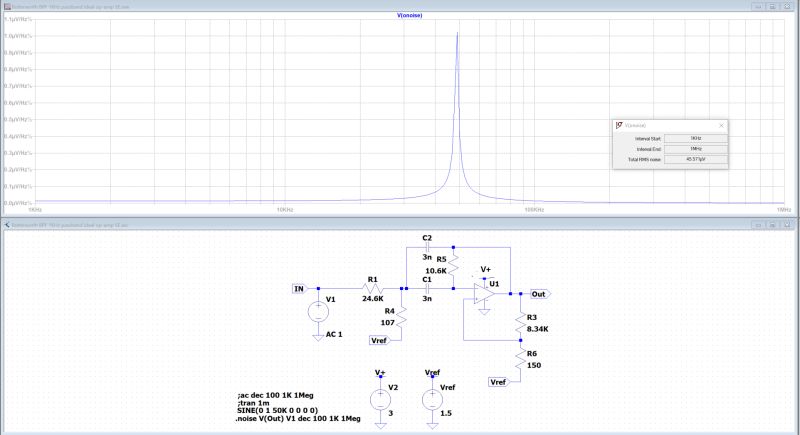Select resistor R5 symbol in schematic
800x435 pixels.
(x=453, y=266)
